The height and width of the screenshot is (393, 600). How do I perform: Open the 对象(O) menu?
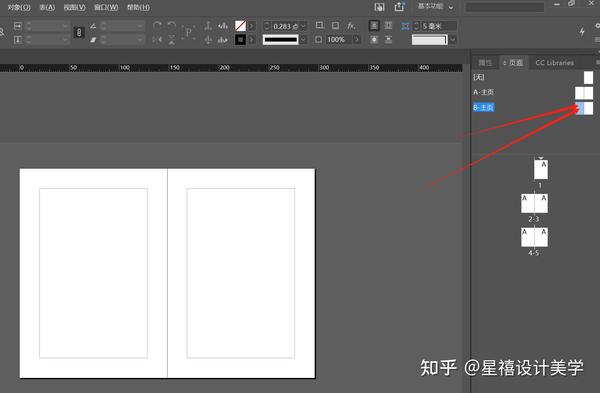pos(19,7)
